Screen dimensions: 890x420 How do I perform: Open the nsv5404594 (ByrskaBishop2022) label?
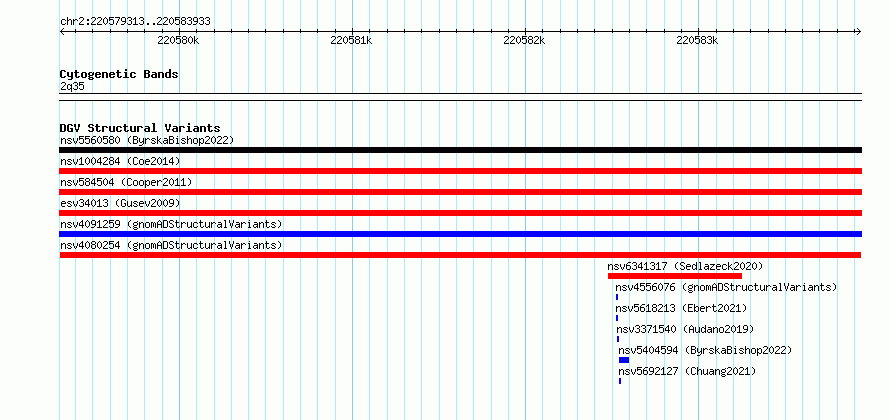point(705,350)
